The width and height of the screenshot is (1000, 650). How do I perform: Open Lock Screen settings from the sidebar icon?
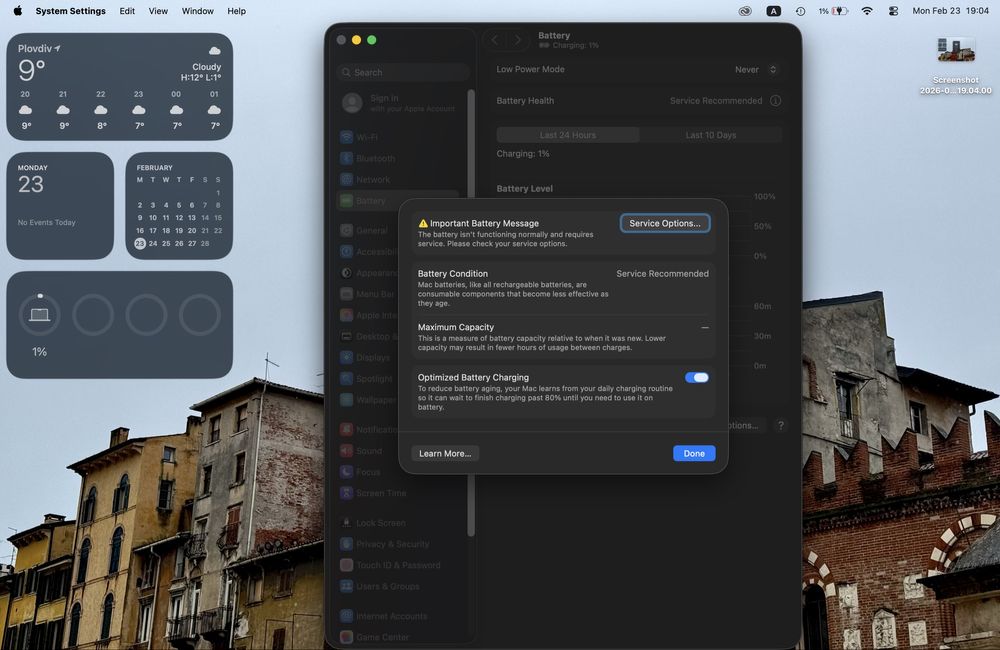point(346,522)
